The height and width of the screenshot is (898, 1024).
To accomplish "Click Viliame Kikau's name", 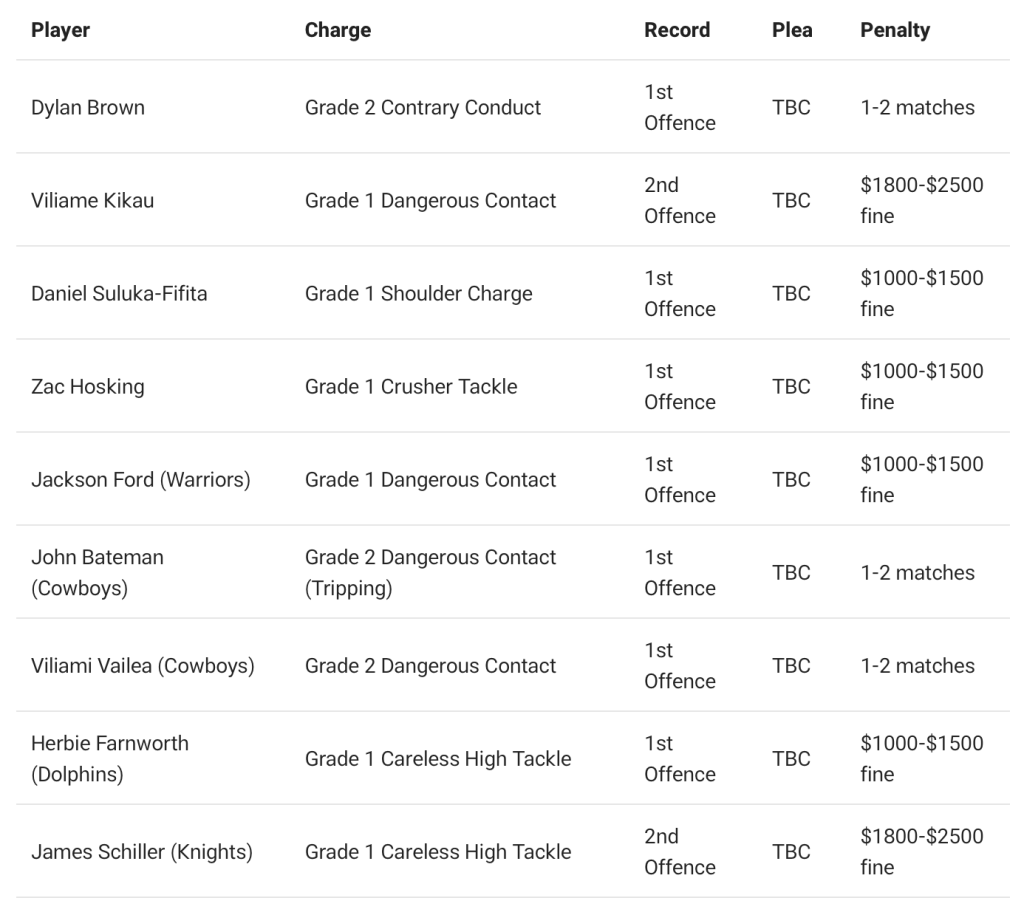I will click(x=93, y=200).
